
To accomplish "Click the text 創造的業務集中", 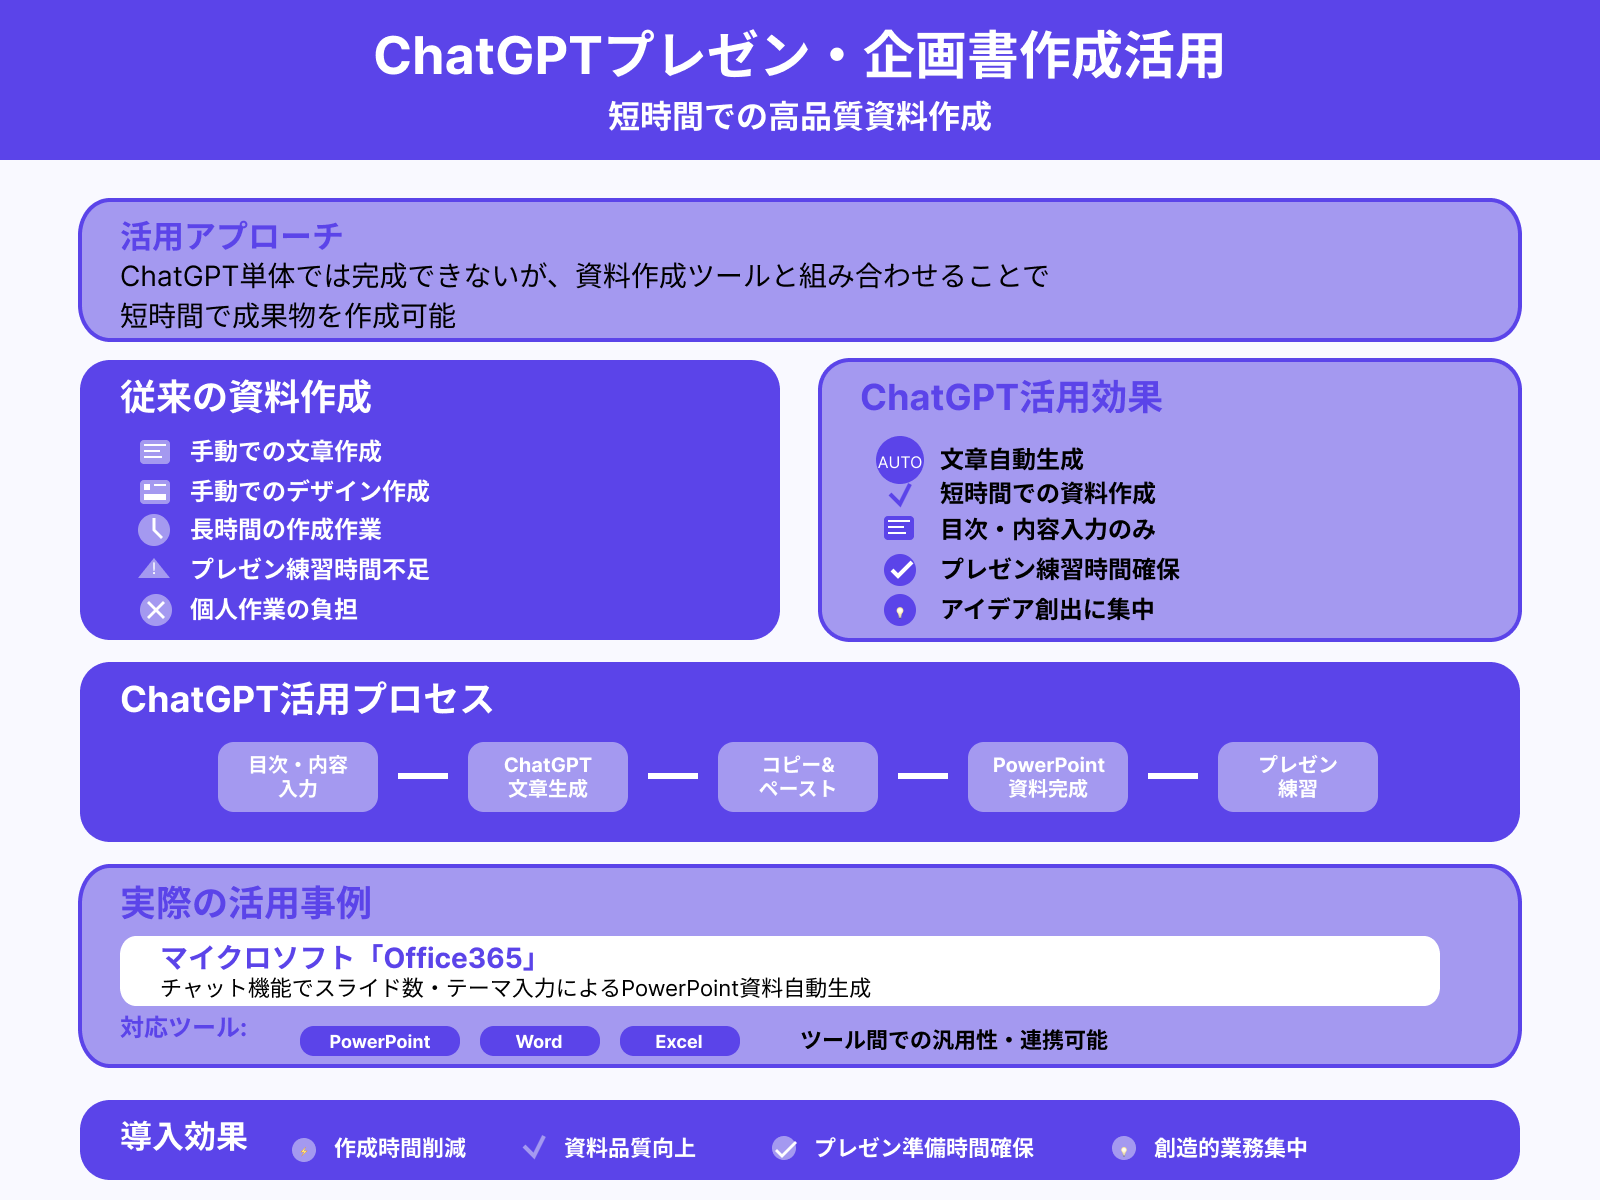I will pos(1231,1148).
